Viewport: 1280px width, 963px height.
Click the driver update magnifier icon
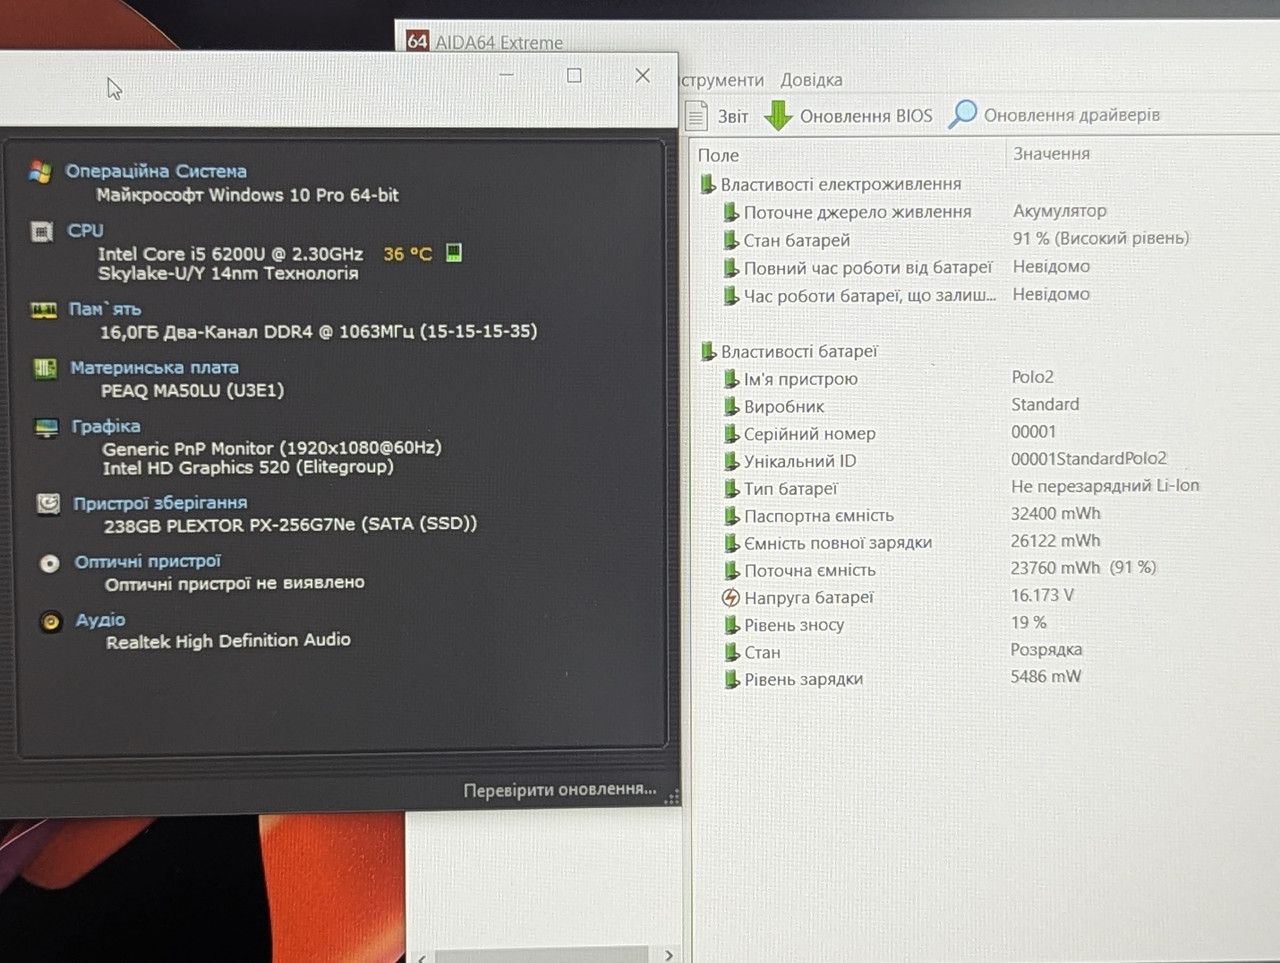coord(962,114)
